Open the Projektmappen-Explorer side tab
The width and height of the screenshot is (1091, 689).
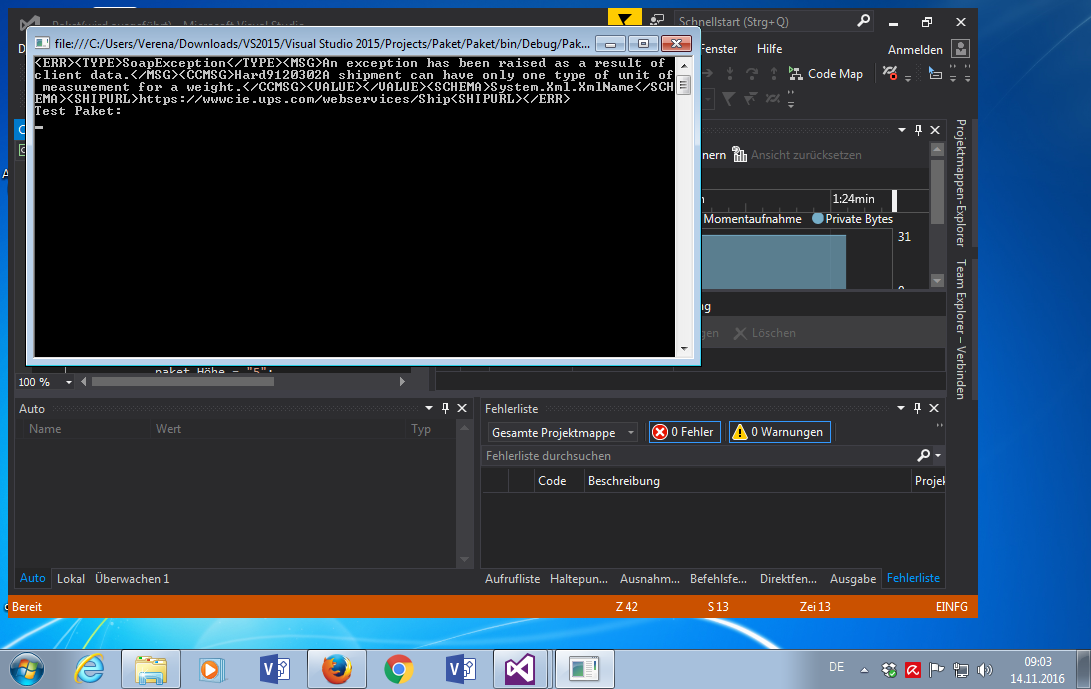(x=960, y=183)
